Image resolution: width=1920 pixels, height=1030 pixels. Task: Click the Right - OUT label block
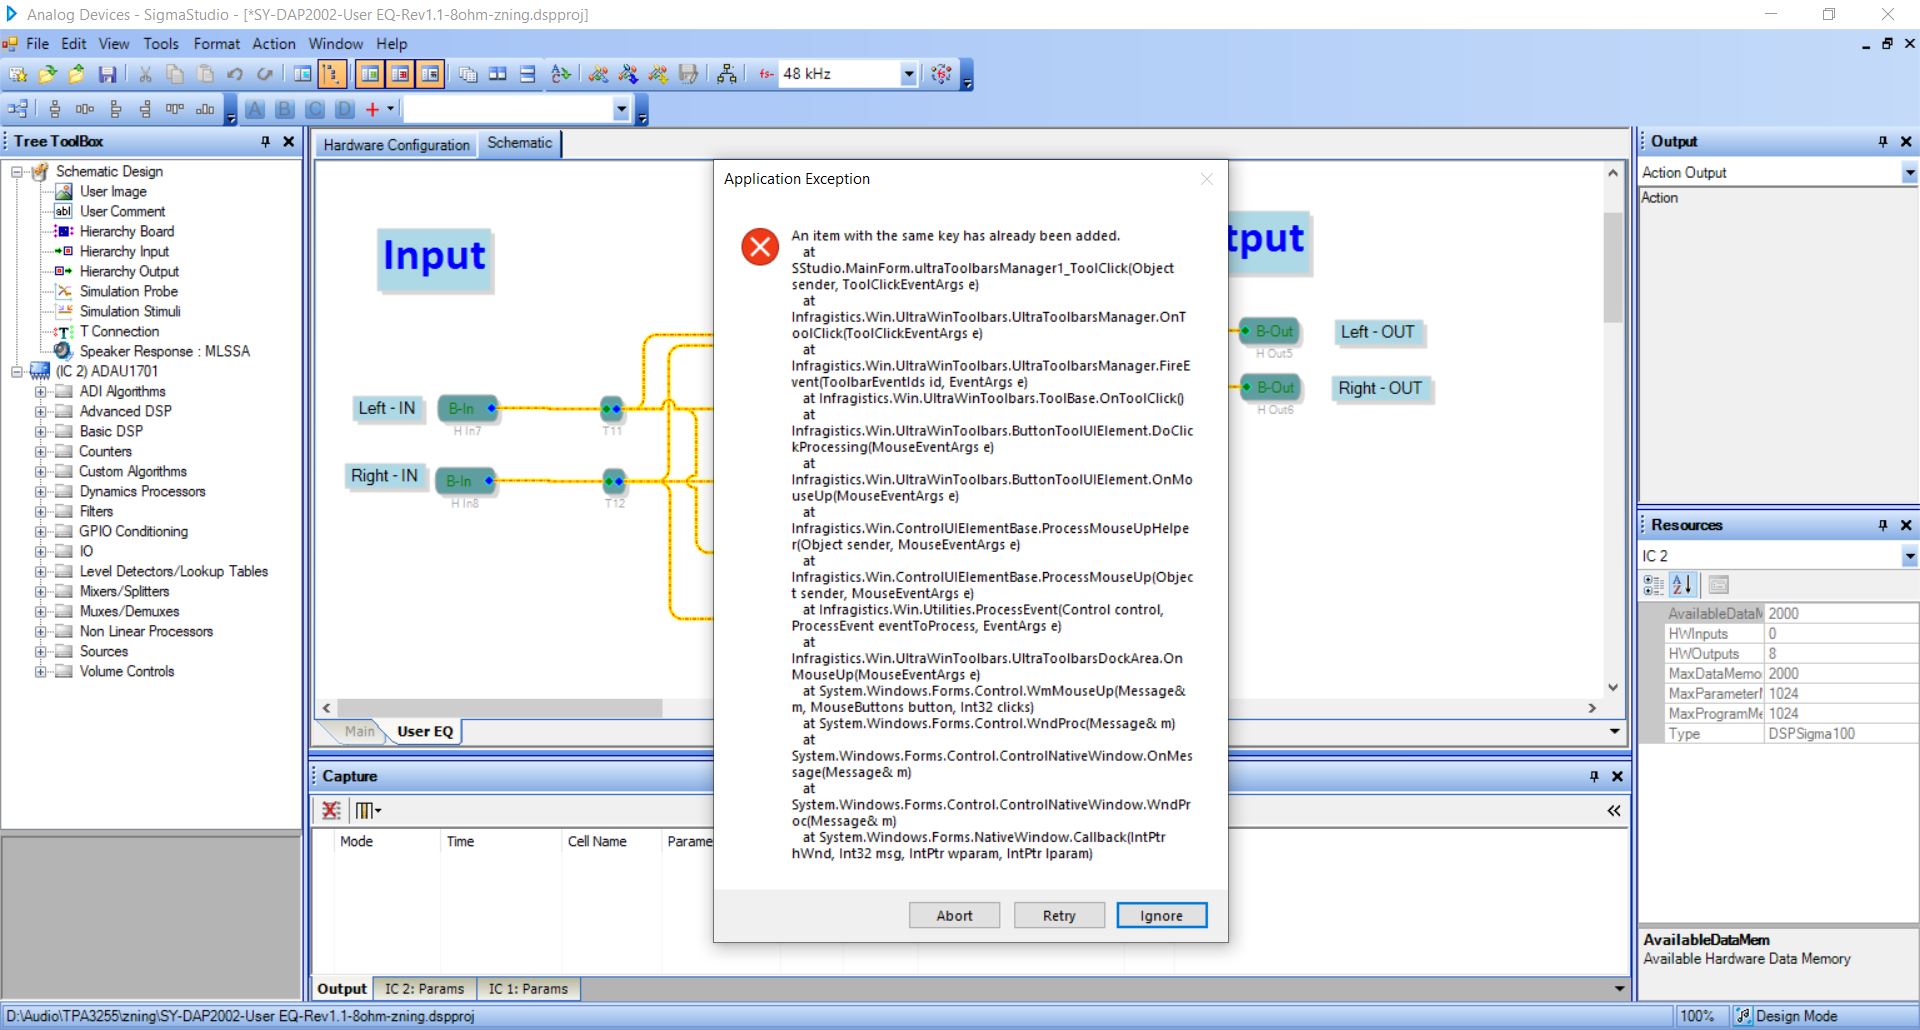[1380, 388]
